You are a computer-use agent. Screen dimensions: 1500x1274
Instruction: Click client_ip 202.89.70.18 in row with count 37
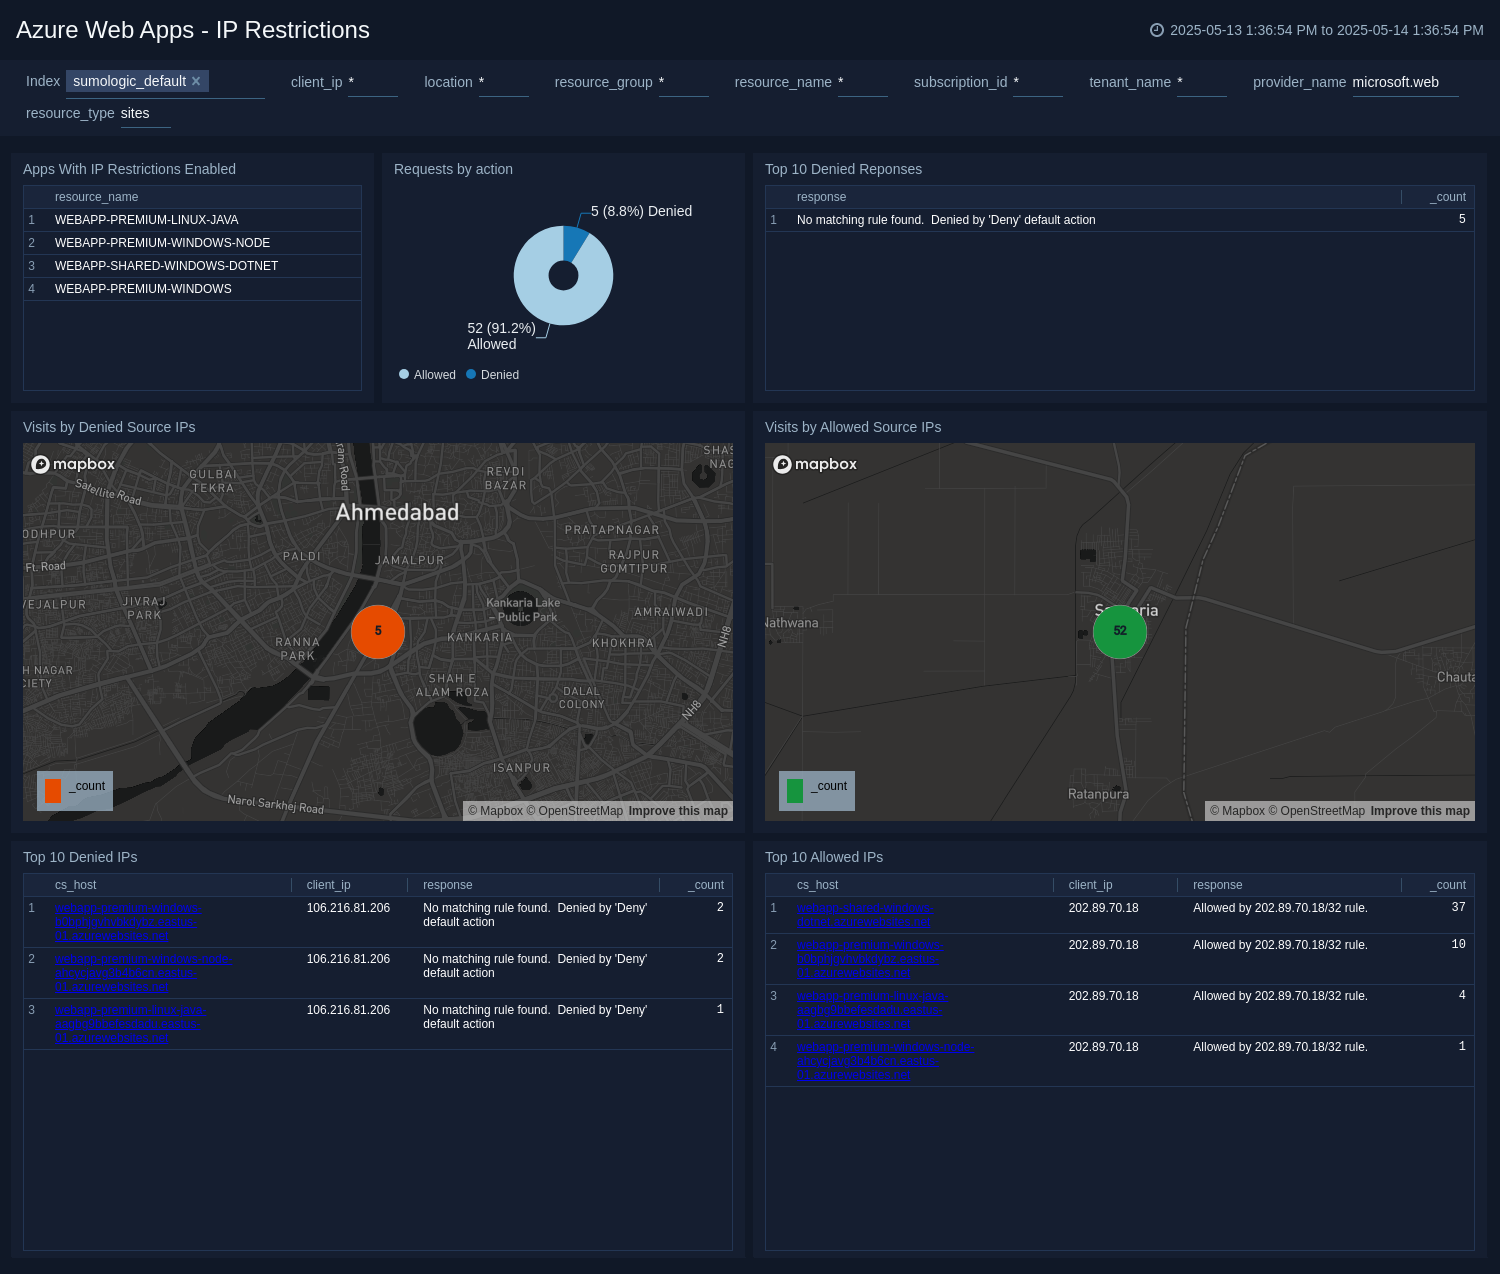[x=1103, y=908]
